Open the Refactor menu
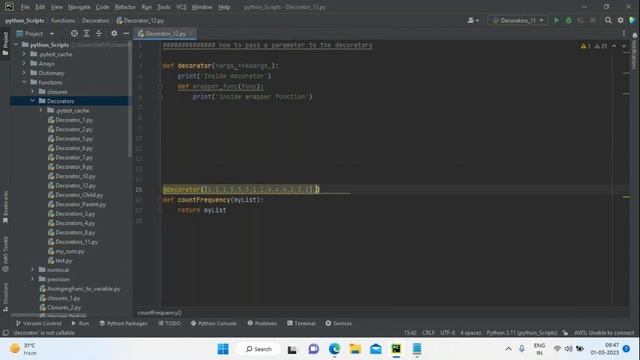Screen dimensions: 640x360 125,7
